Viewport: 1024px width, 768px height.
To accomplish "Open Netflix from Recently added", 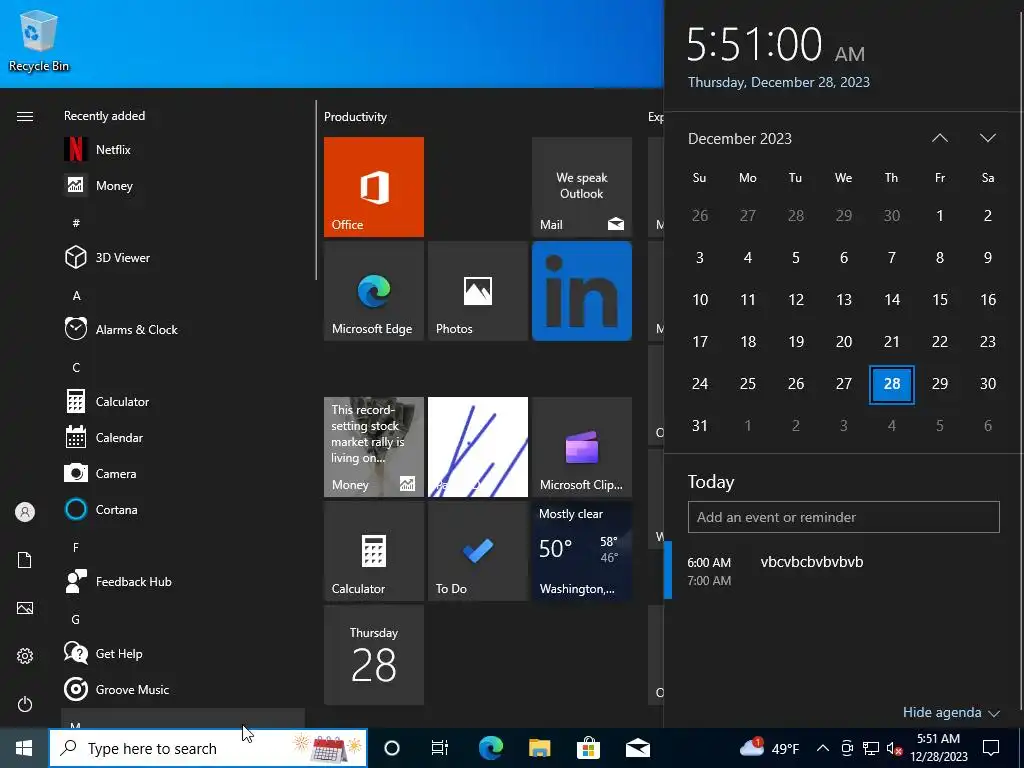I will click(x=183, y=150).
